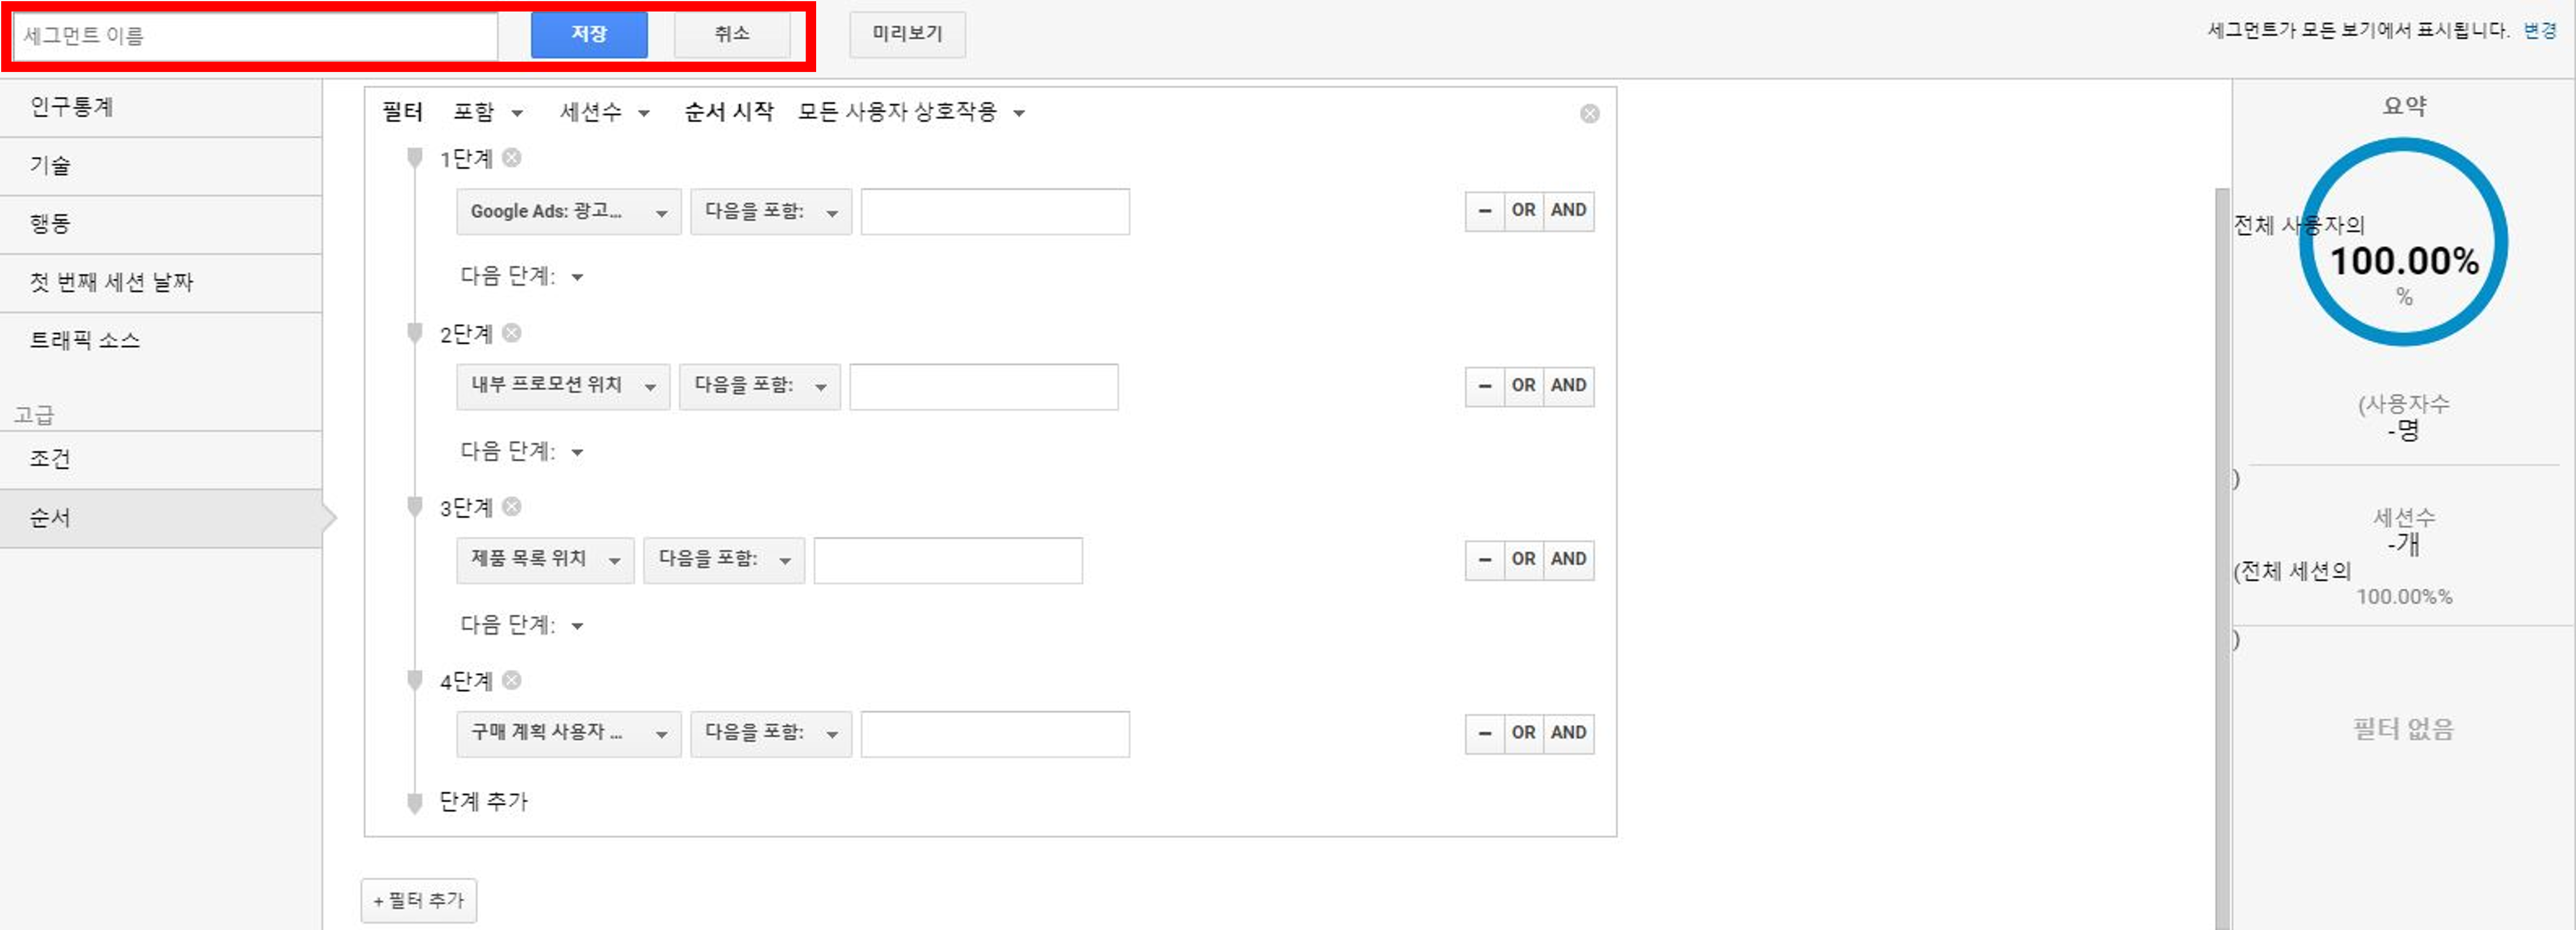Add OR condition to step 1
The width and height of the screenshot is (2576, 930).
(1523, 211)
